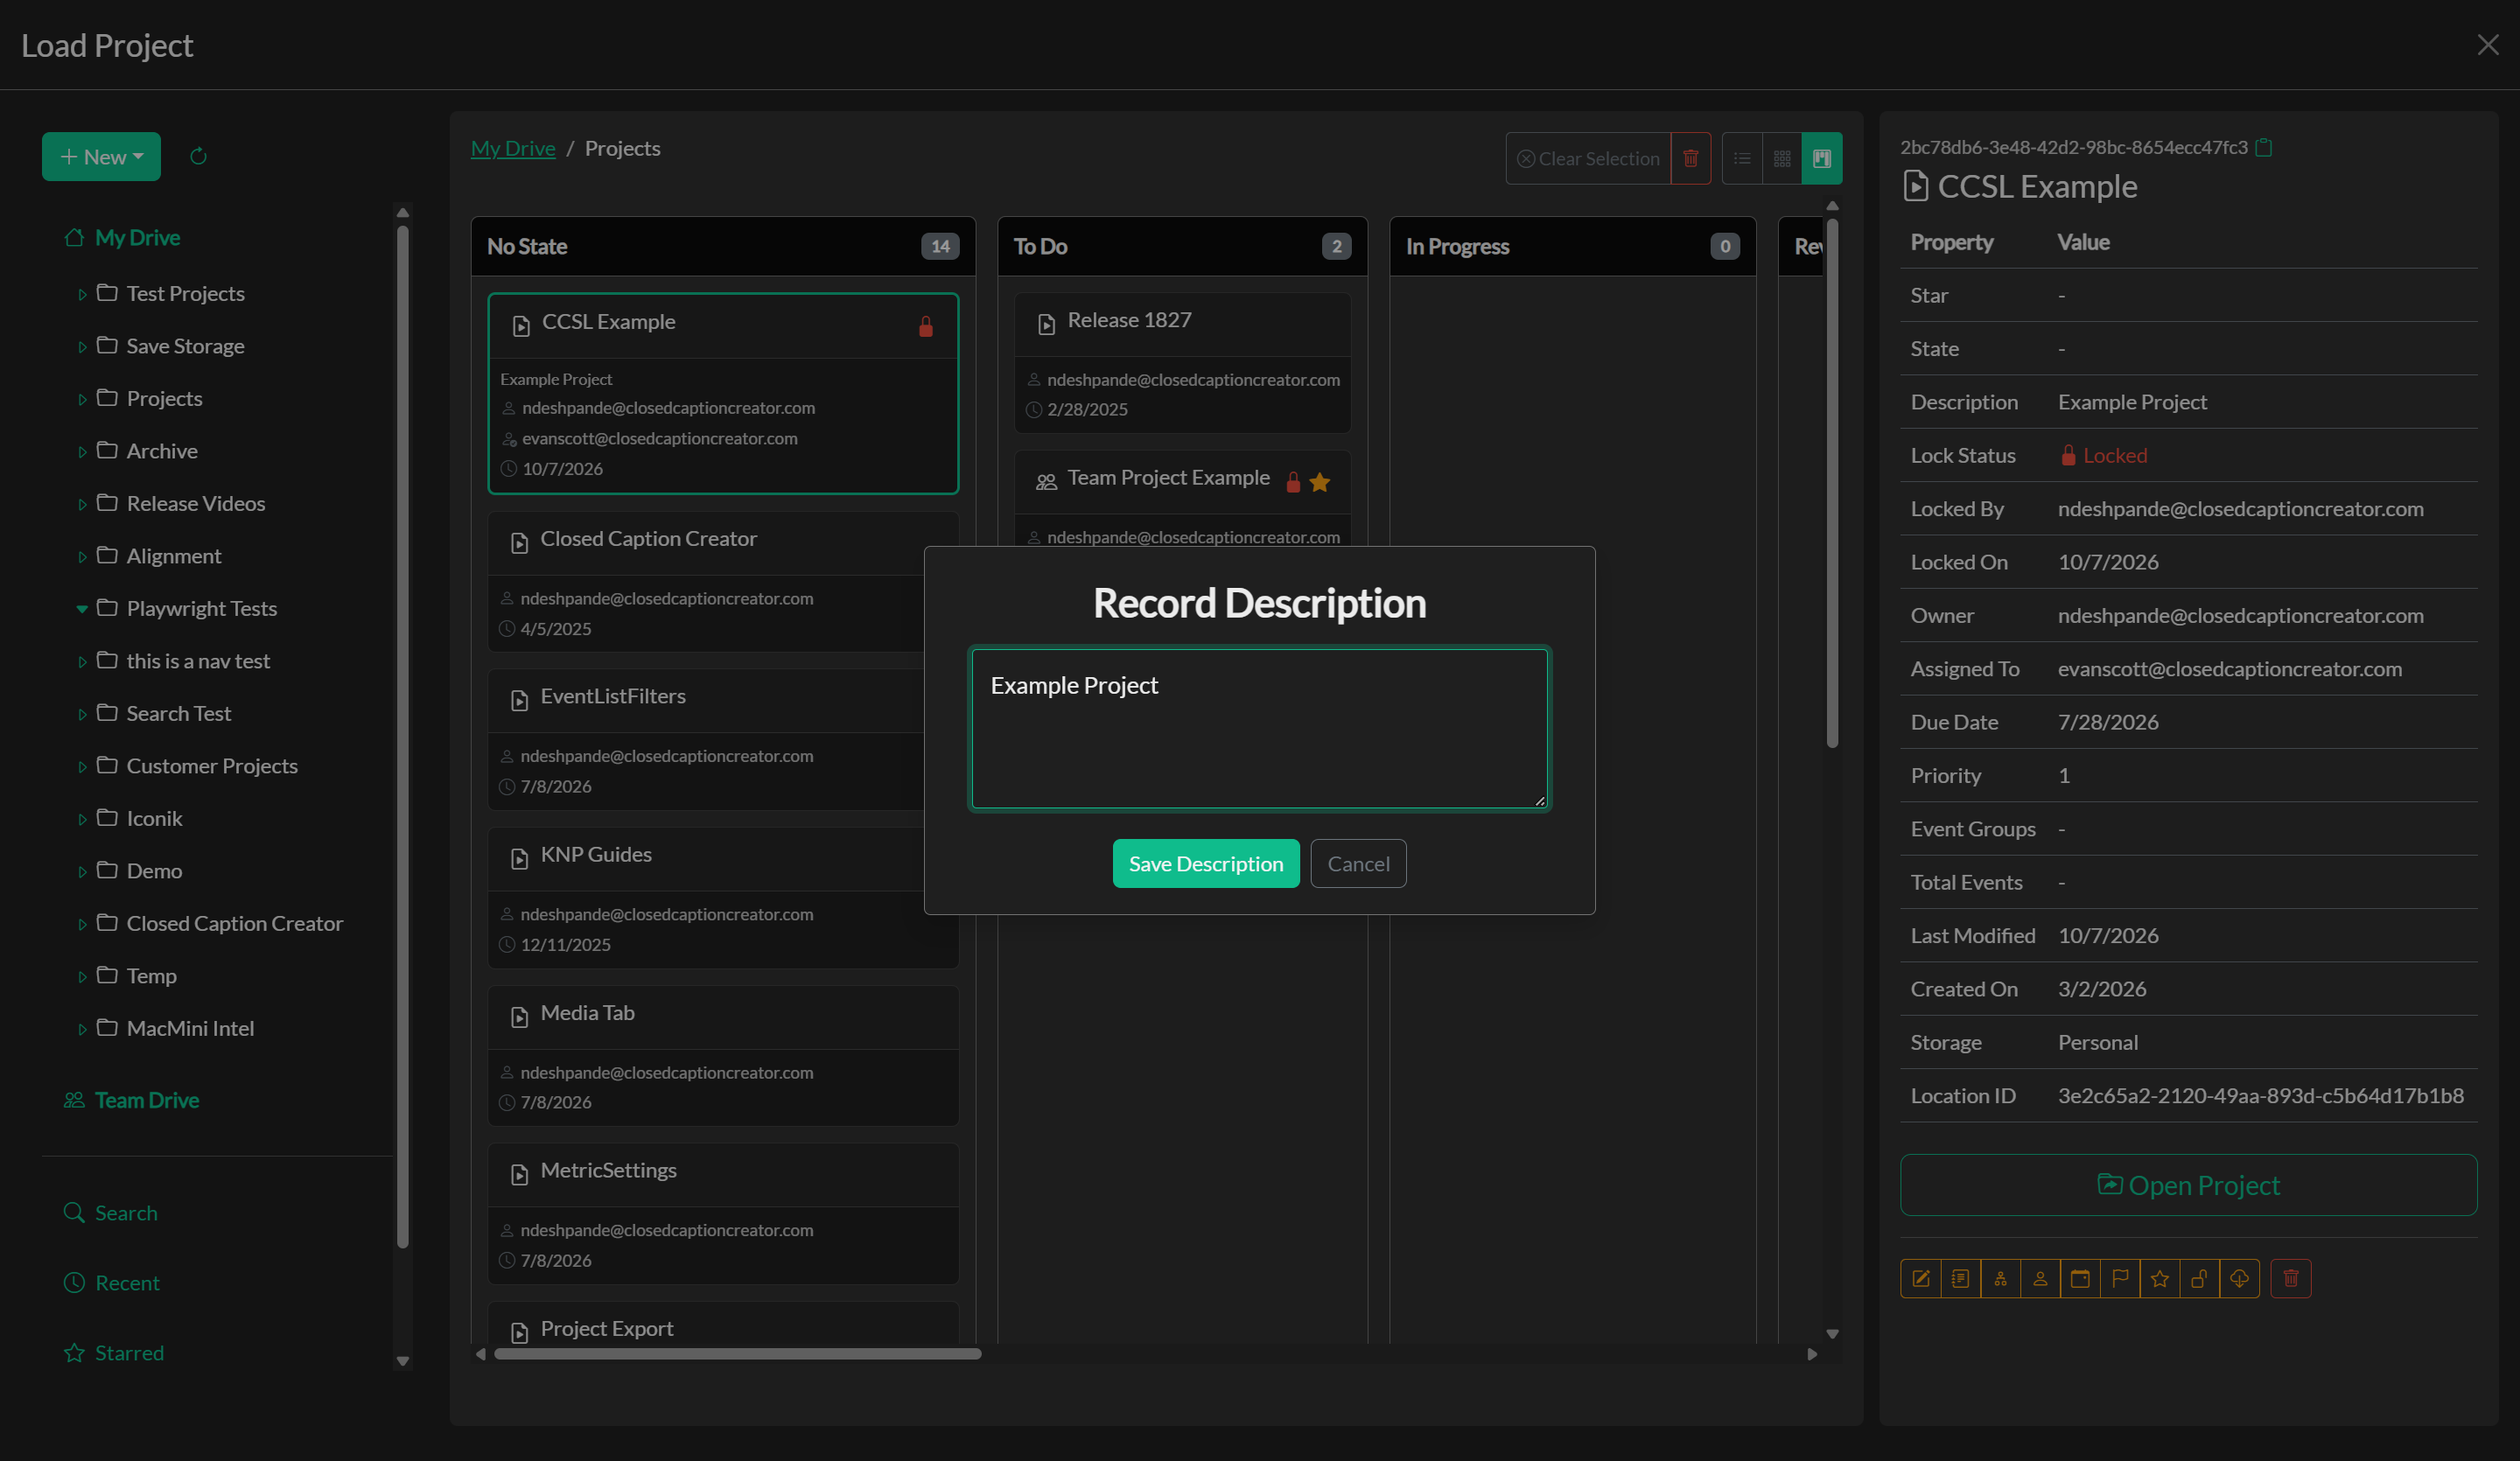Screen dimensions: 2520x1461
Task: Click the calendar due date icon
Action: pyautogui.click(x=2080, y=1278)
